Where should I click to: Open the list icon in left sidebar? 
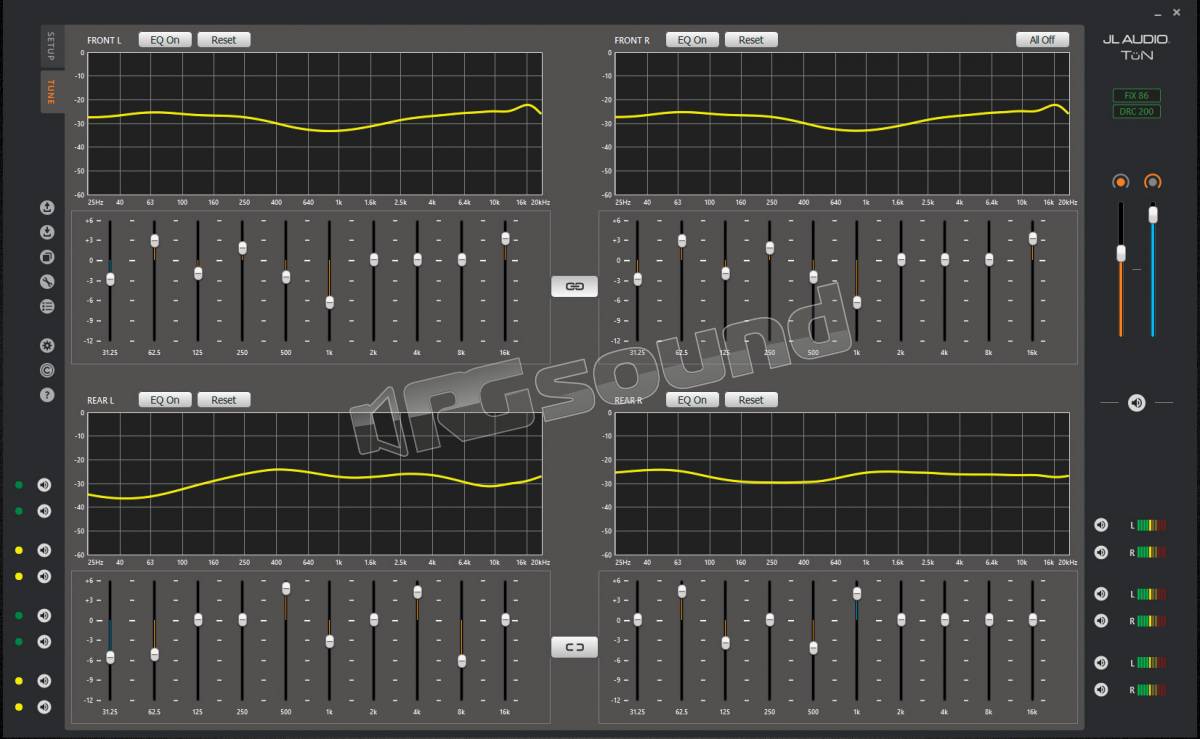coord(47,306)
